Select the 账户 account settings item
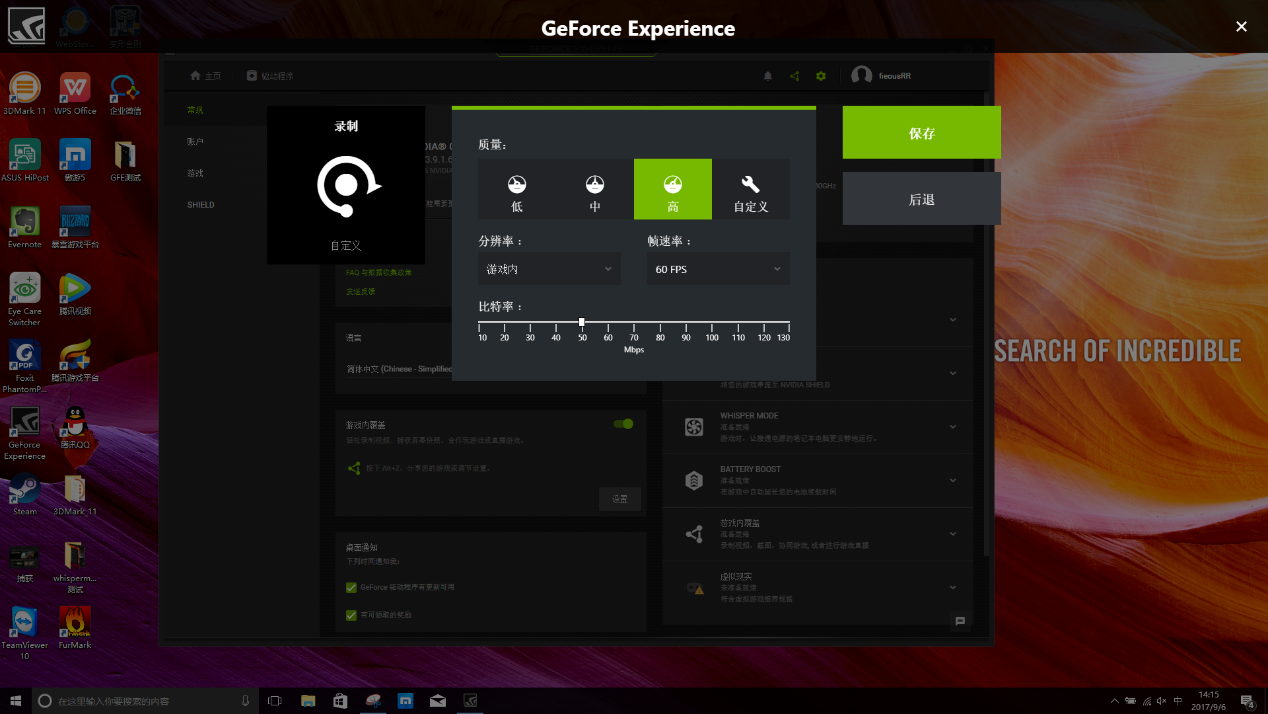 pos(195,142)
